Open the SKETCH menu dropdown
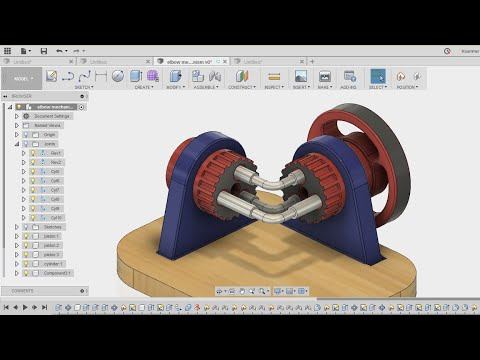The image size is (480, 360). tap(84, 87)
